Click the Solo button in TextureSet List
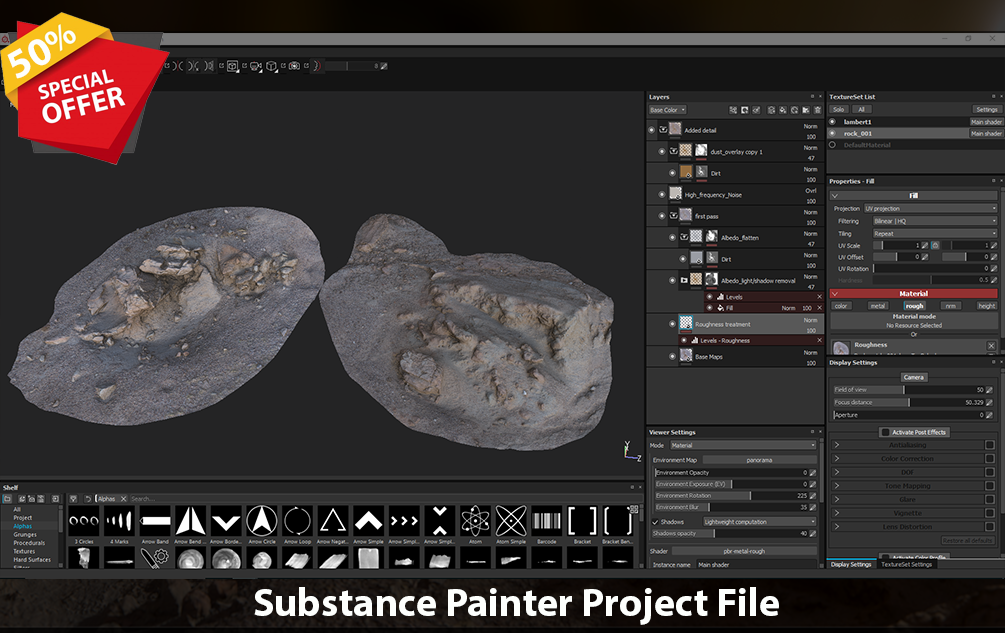The width and height of the screenshot is (1005, 633). 839,110
